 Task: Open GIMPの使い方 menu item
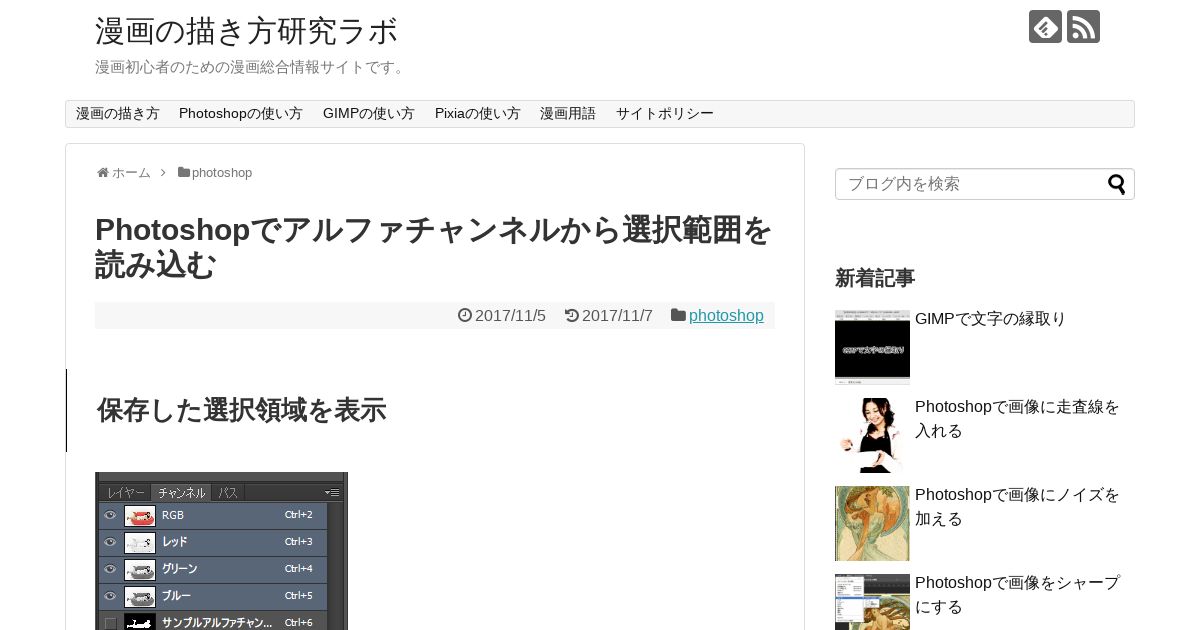click(x=369, y=114)
